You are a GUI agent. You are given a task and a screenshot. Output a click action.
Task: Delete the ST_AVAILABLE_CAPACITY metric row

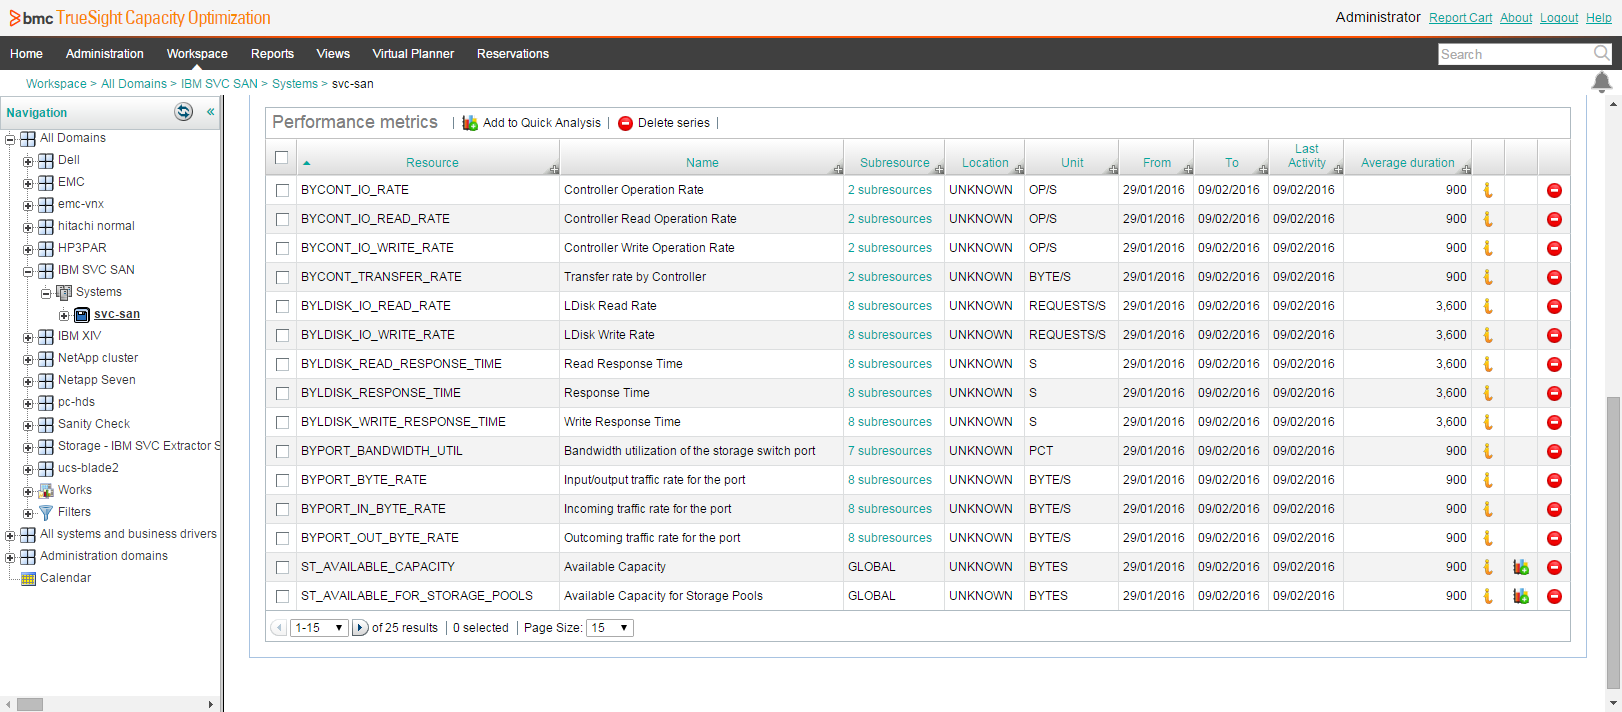pyautogui.click(x=1554, y=567)
